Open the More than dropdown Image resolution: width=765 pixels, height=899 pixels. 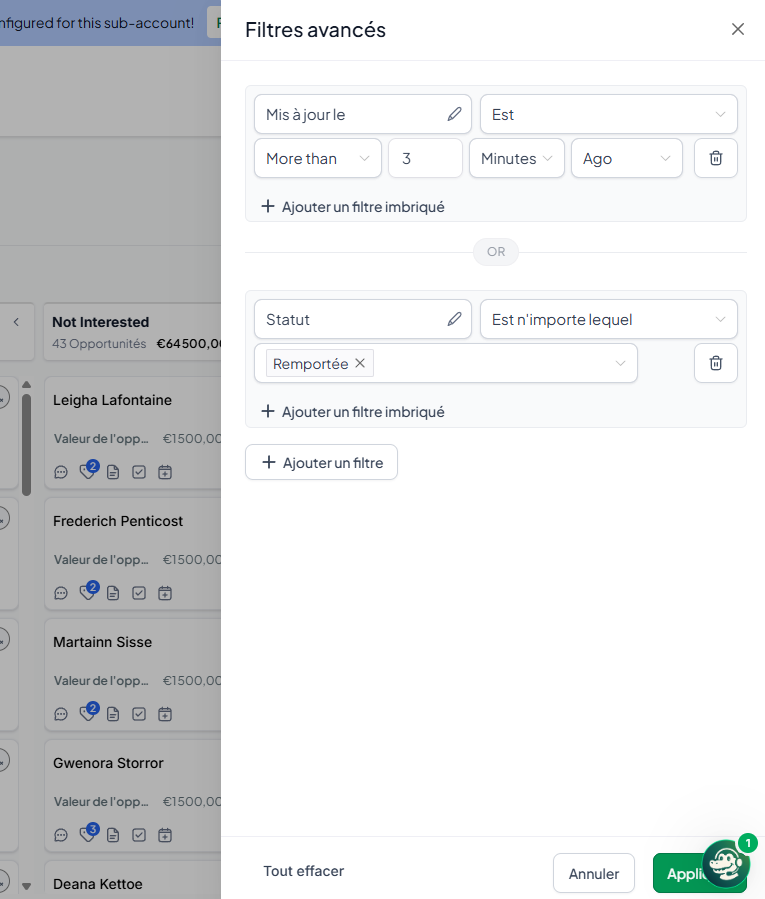click(318, 158)
